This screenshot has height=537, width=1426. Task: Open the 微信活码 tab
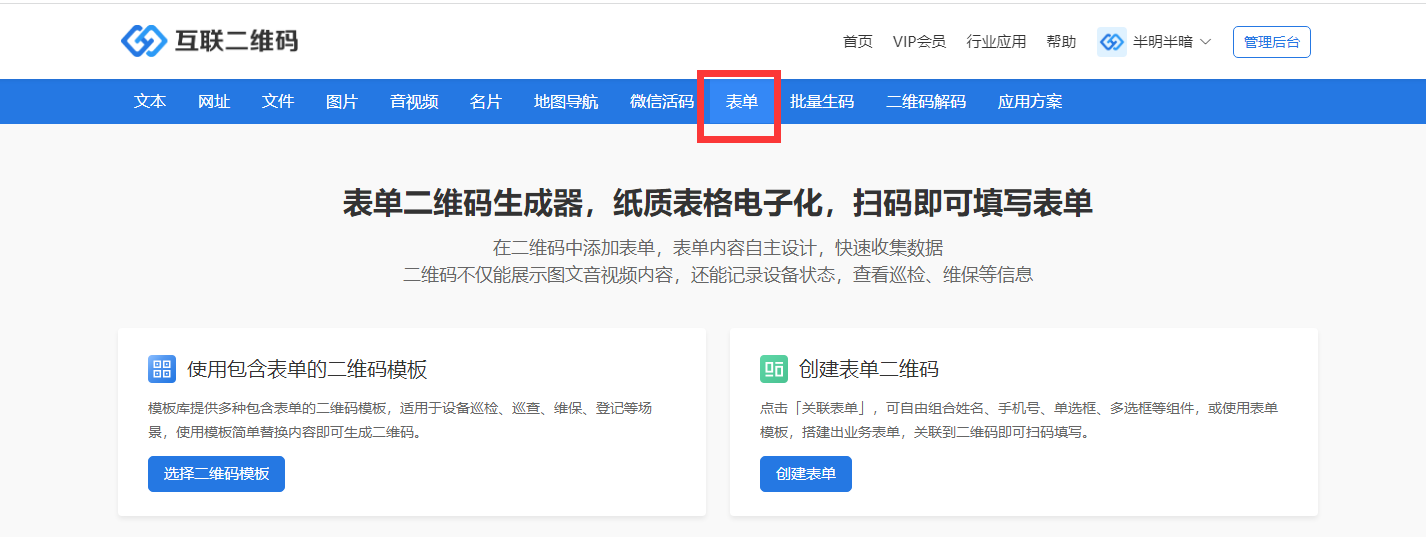coord(662,101)
